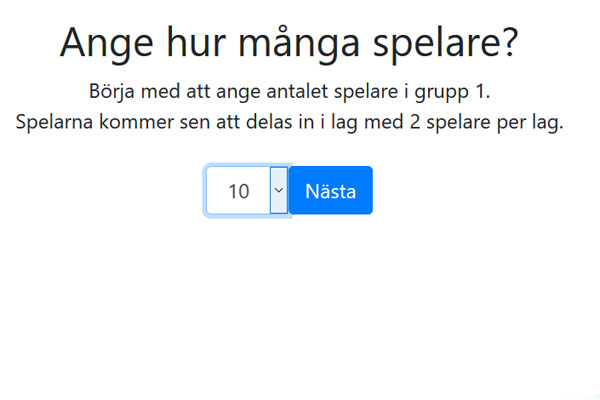Click the line 'Börja med att ange antalet spelare'
This screenshot has height=400, width=600.
coord(289,91)
